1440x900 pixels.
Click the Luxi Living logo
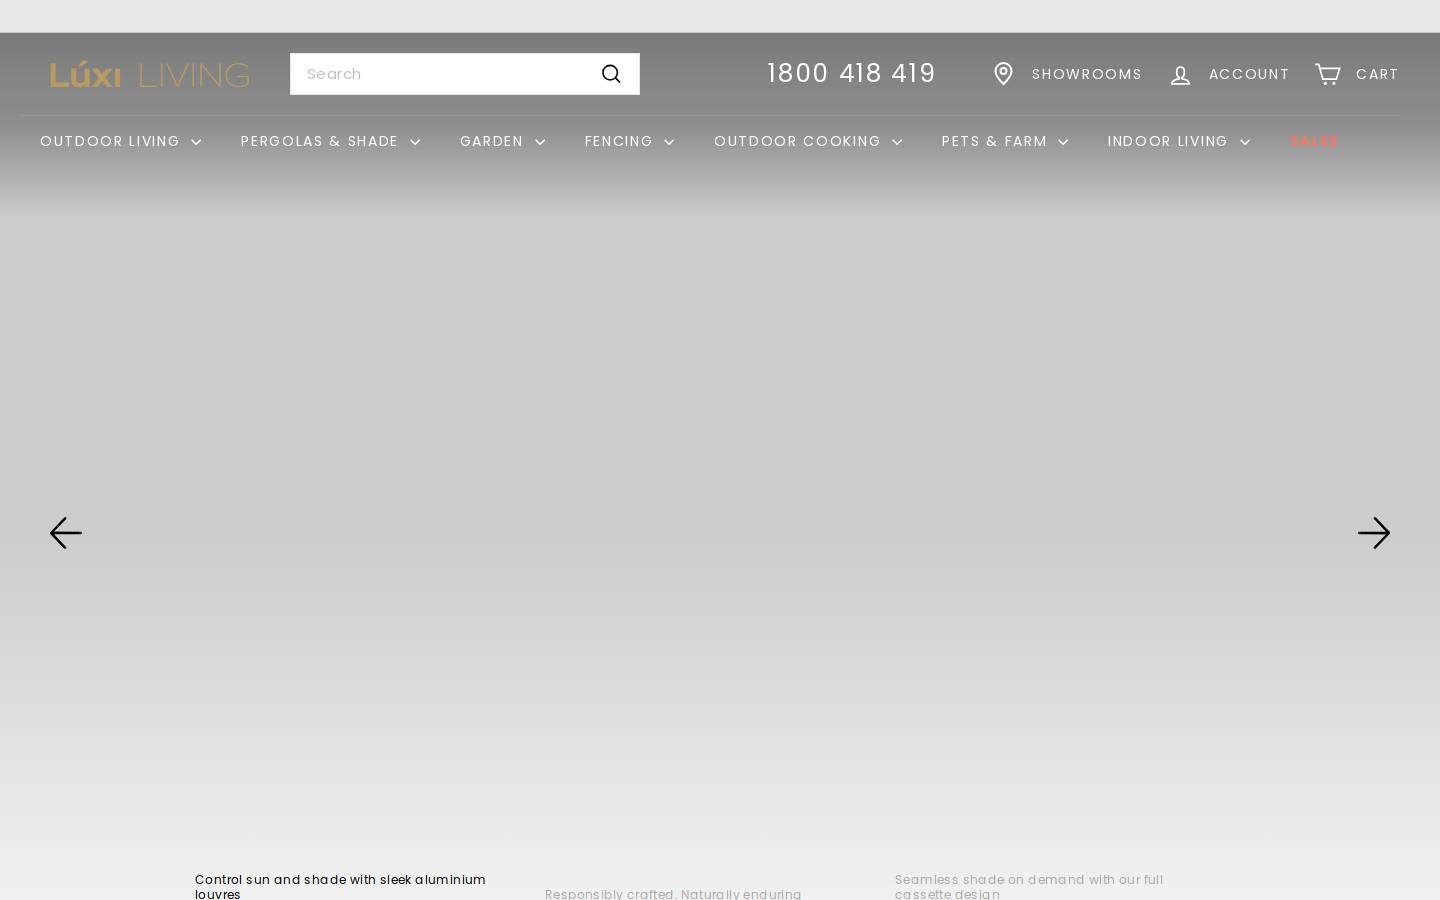point(150,74)
